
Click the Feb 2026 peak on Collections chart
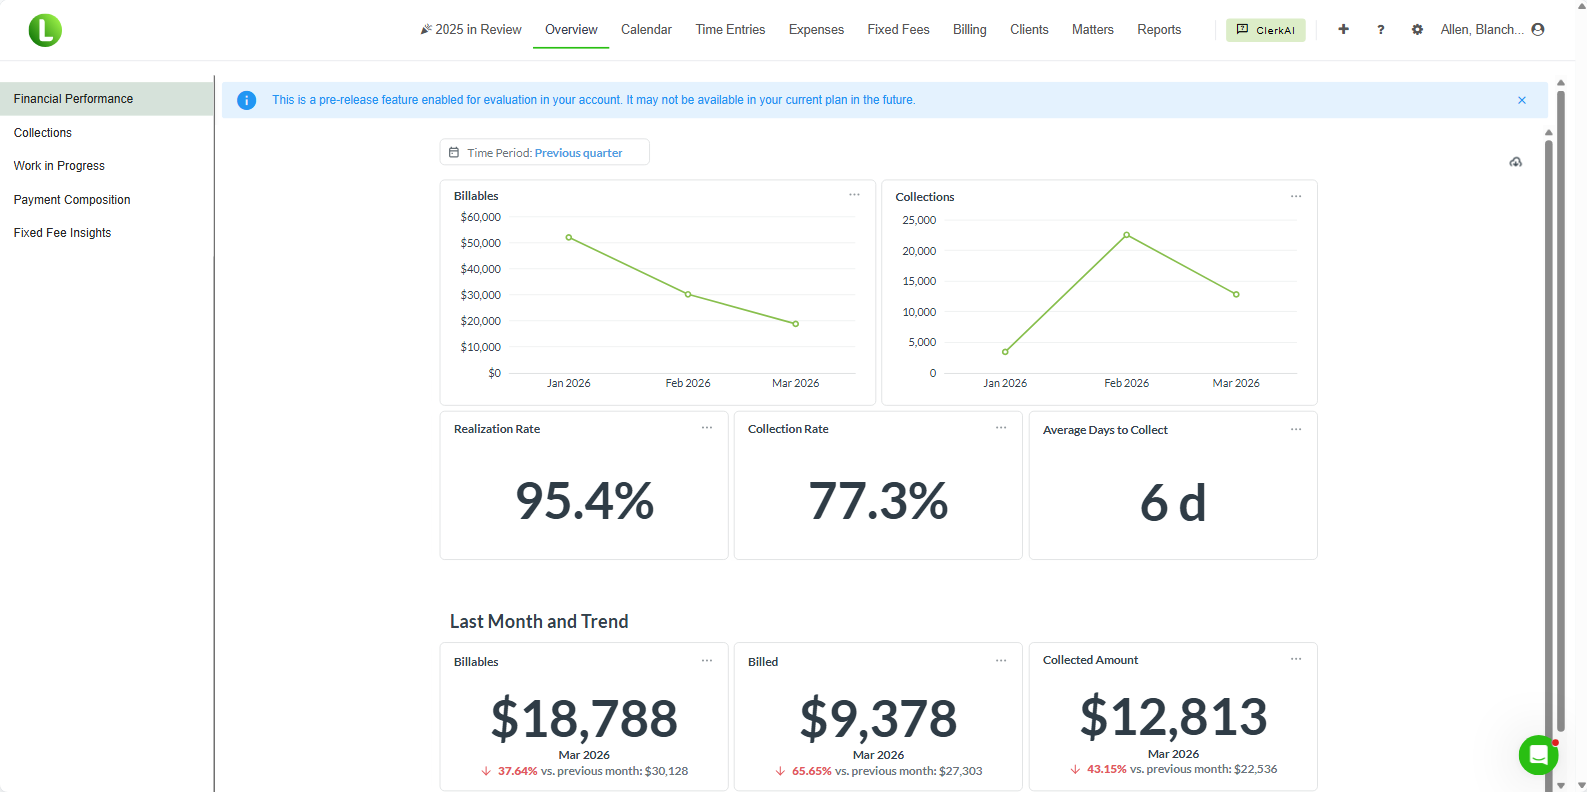pyautogui.click(x=1127, y=235)
